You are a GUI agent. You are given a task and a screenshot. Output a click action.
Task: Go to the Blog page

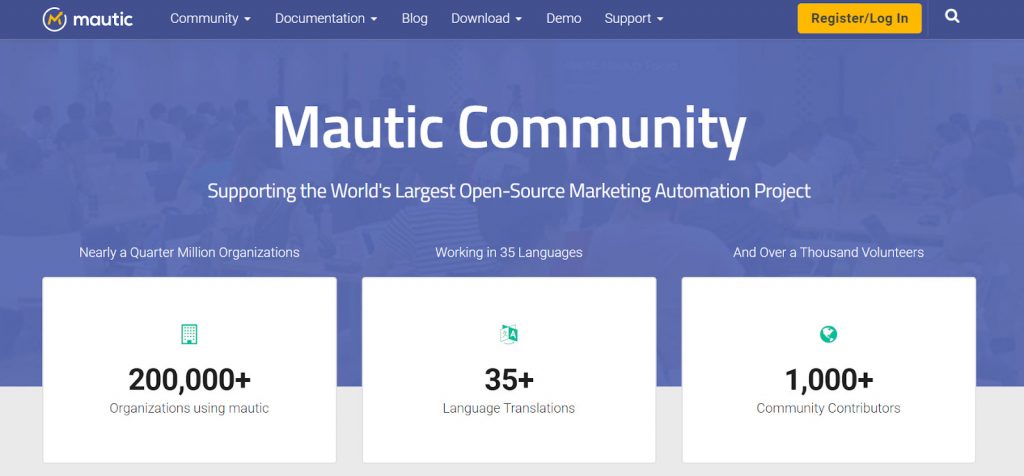(415, 18)
